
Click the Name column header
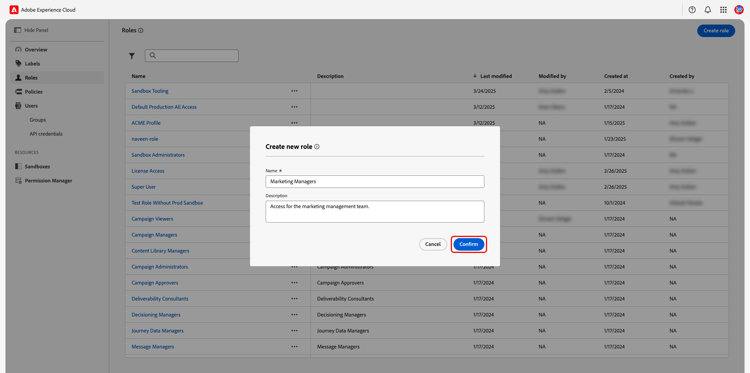coord(139,76)
